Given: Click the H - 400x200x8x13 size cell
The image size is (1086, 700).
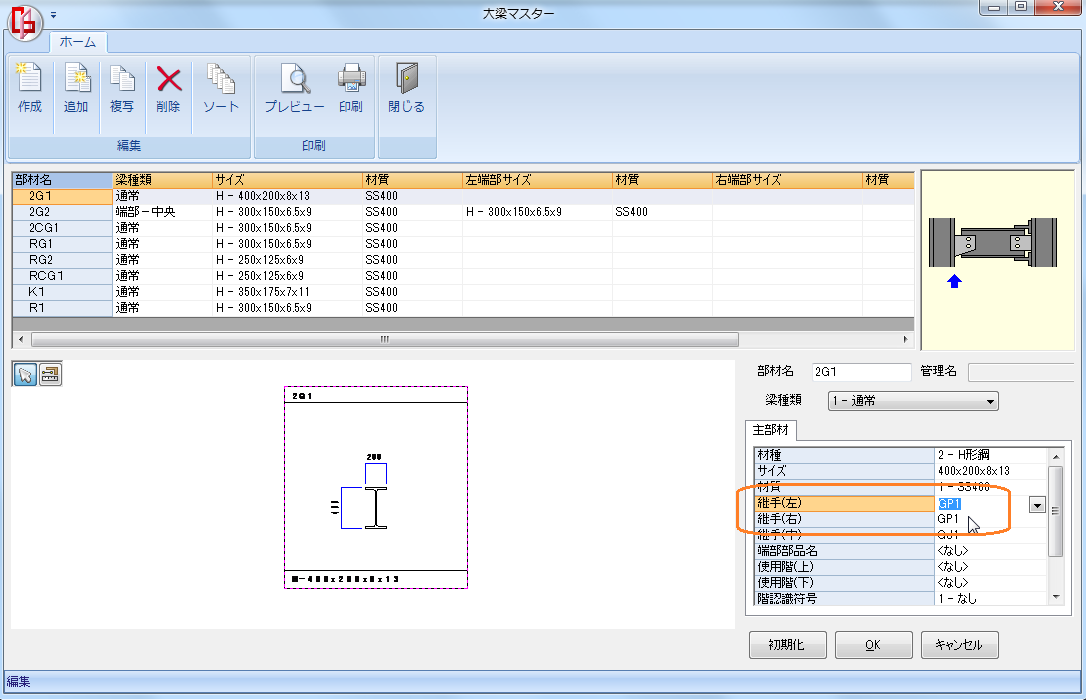Looking at the screenshot, I should click(287, 196).
